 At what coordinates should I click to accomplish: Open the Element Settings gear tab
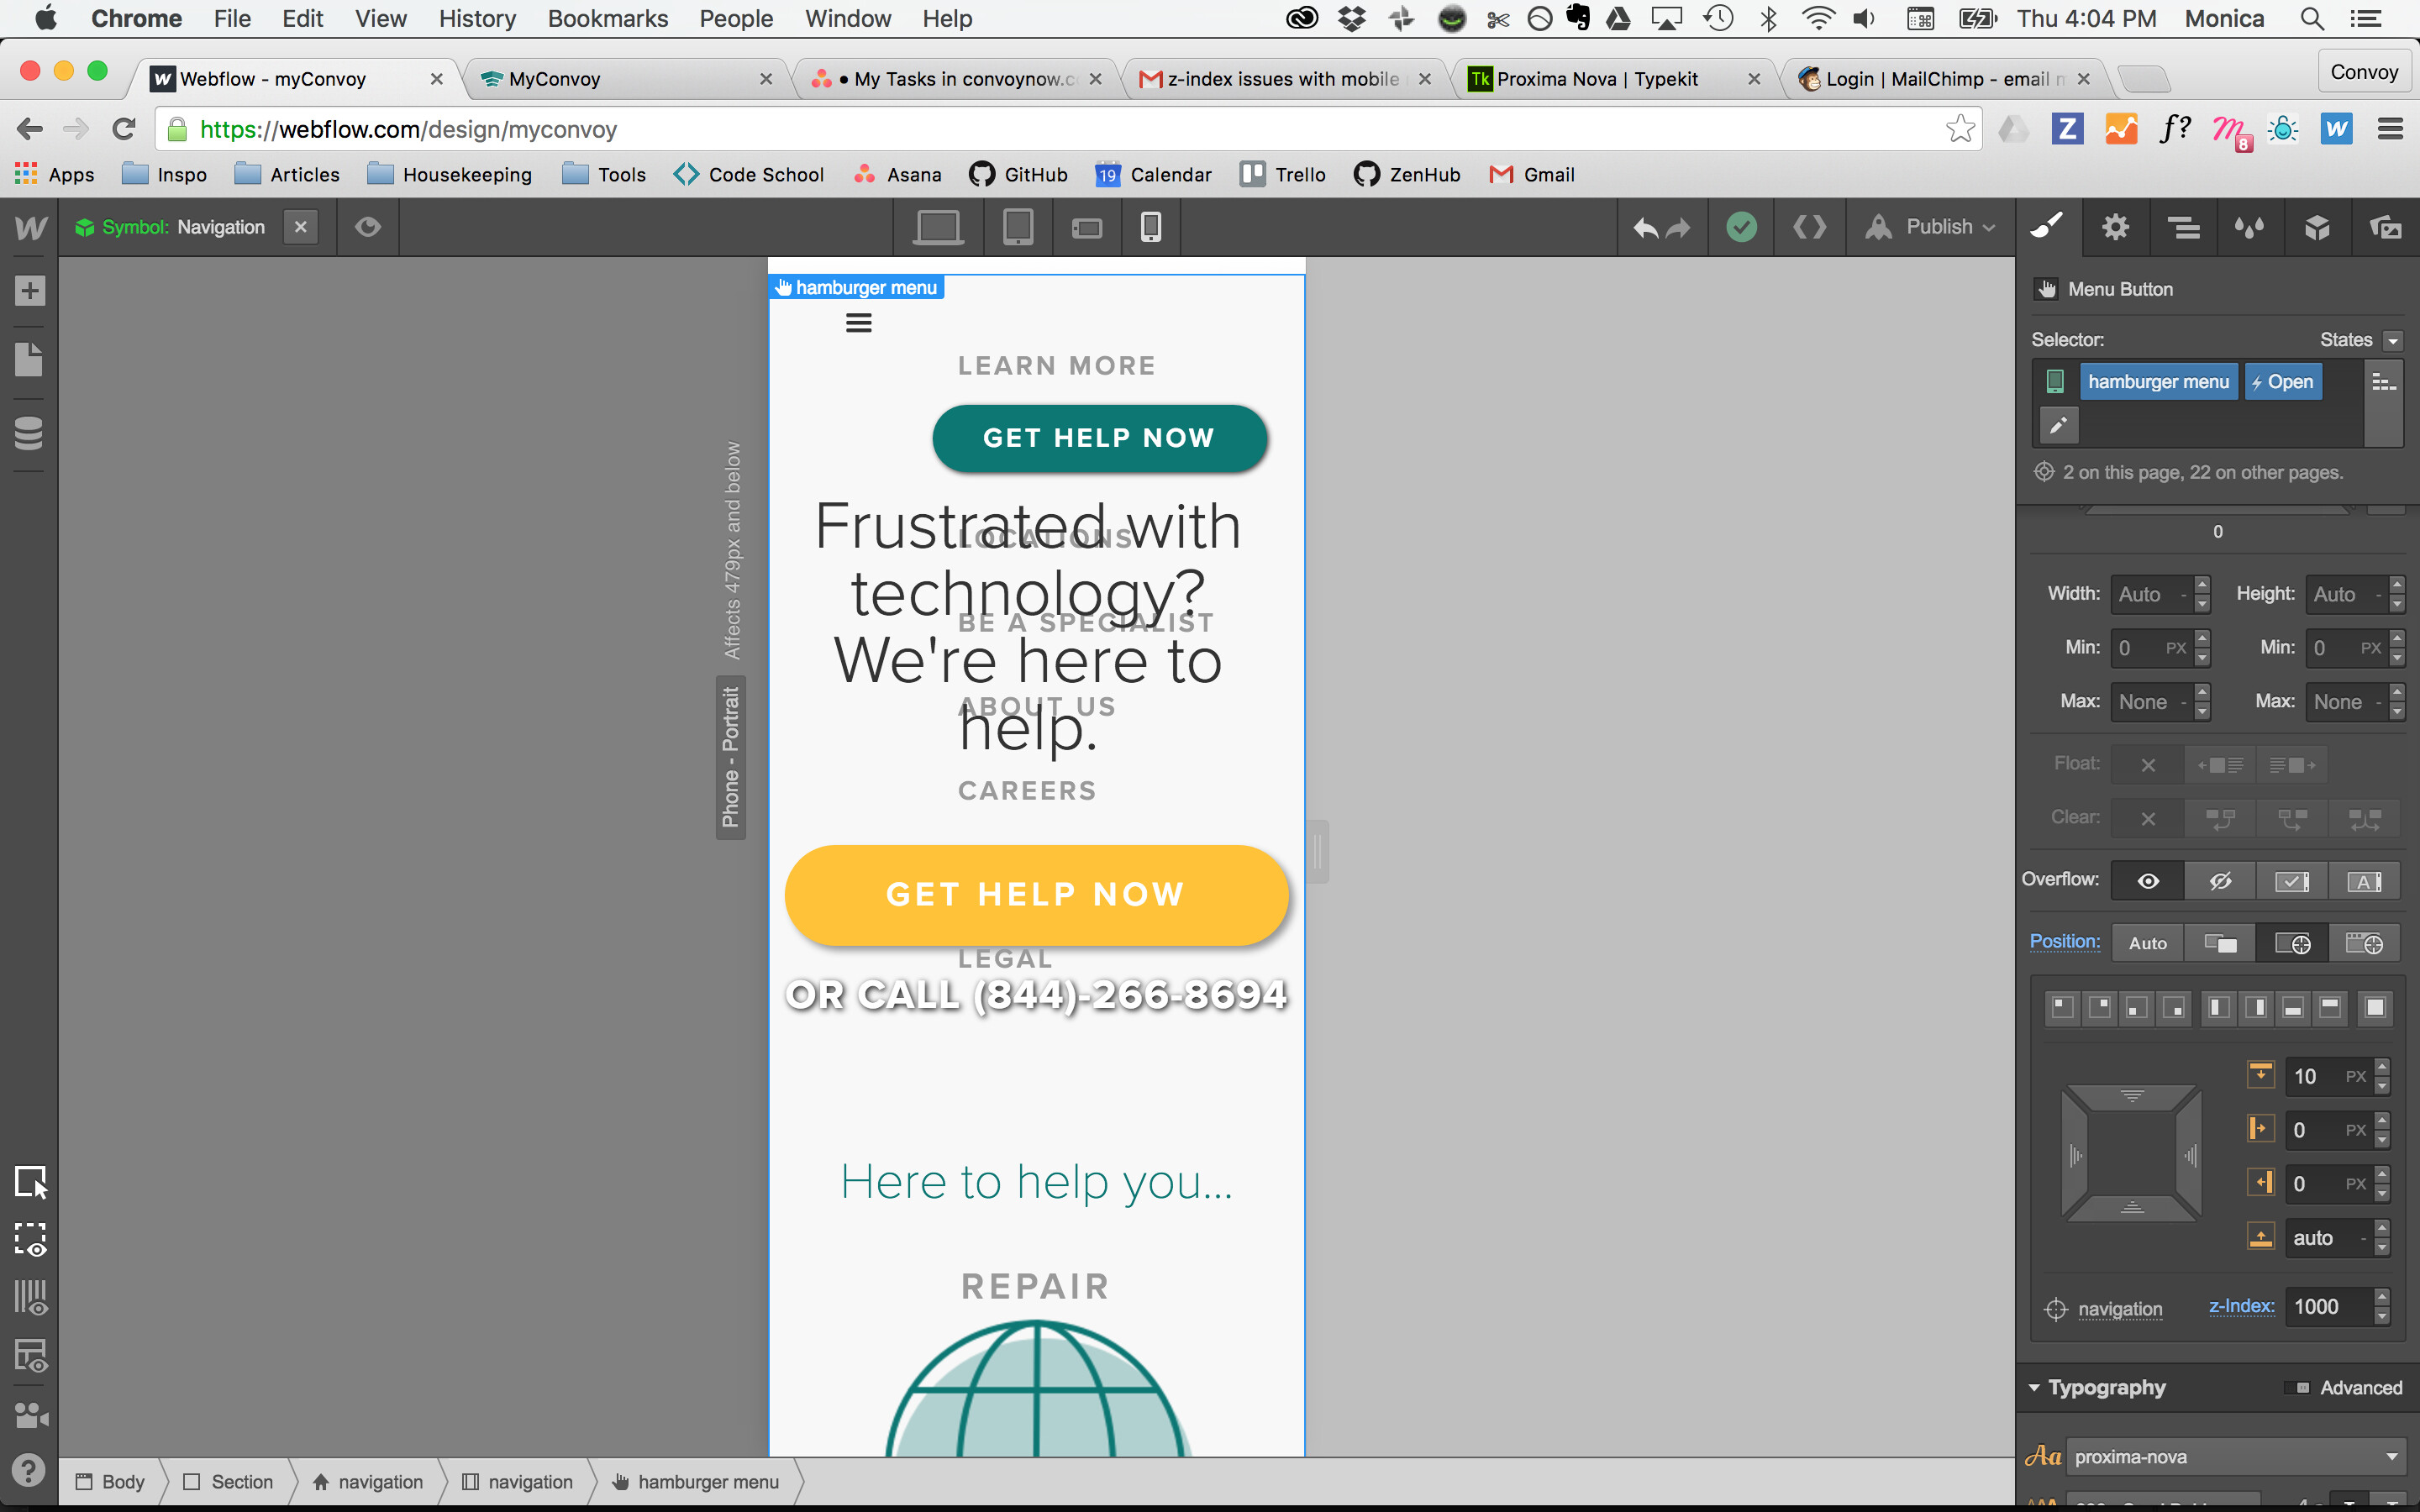(x=2115, y=227)
